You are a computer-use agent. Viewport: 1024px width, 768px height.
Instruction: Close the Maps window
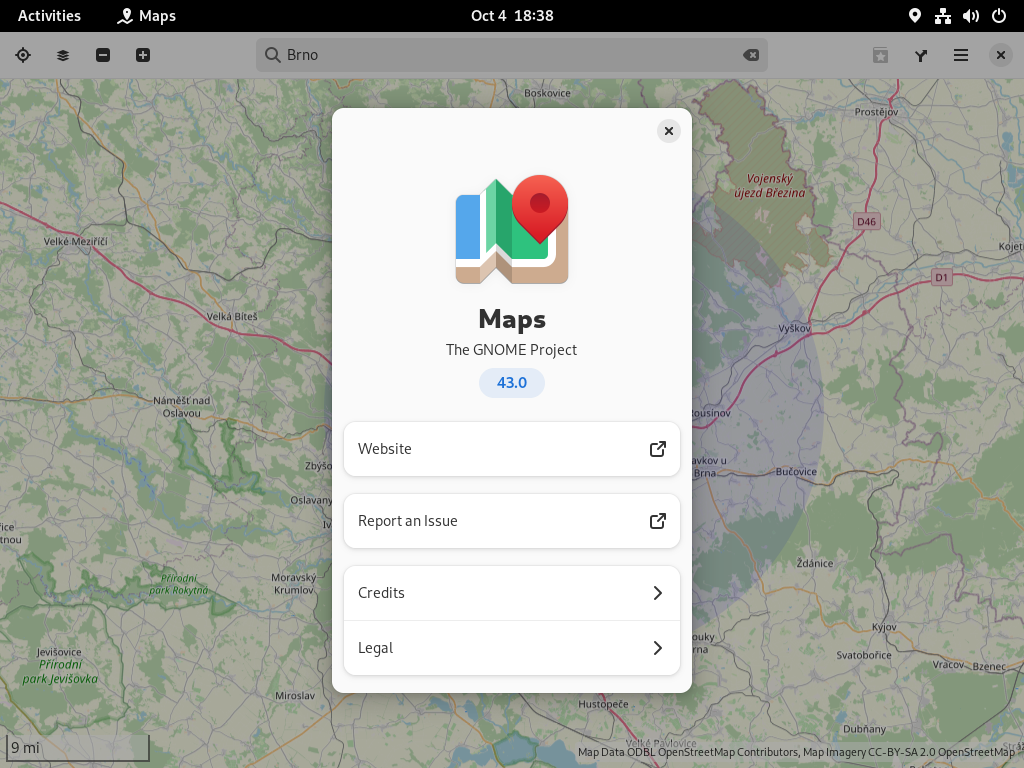coord(1000,56)
